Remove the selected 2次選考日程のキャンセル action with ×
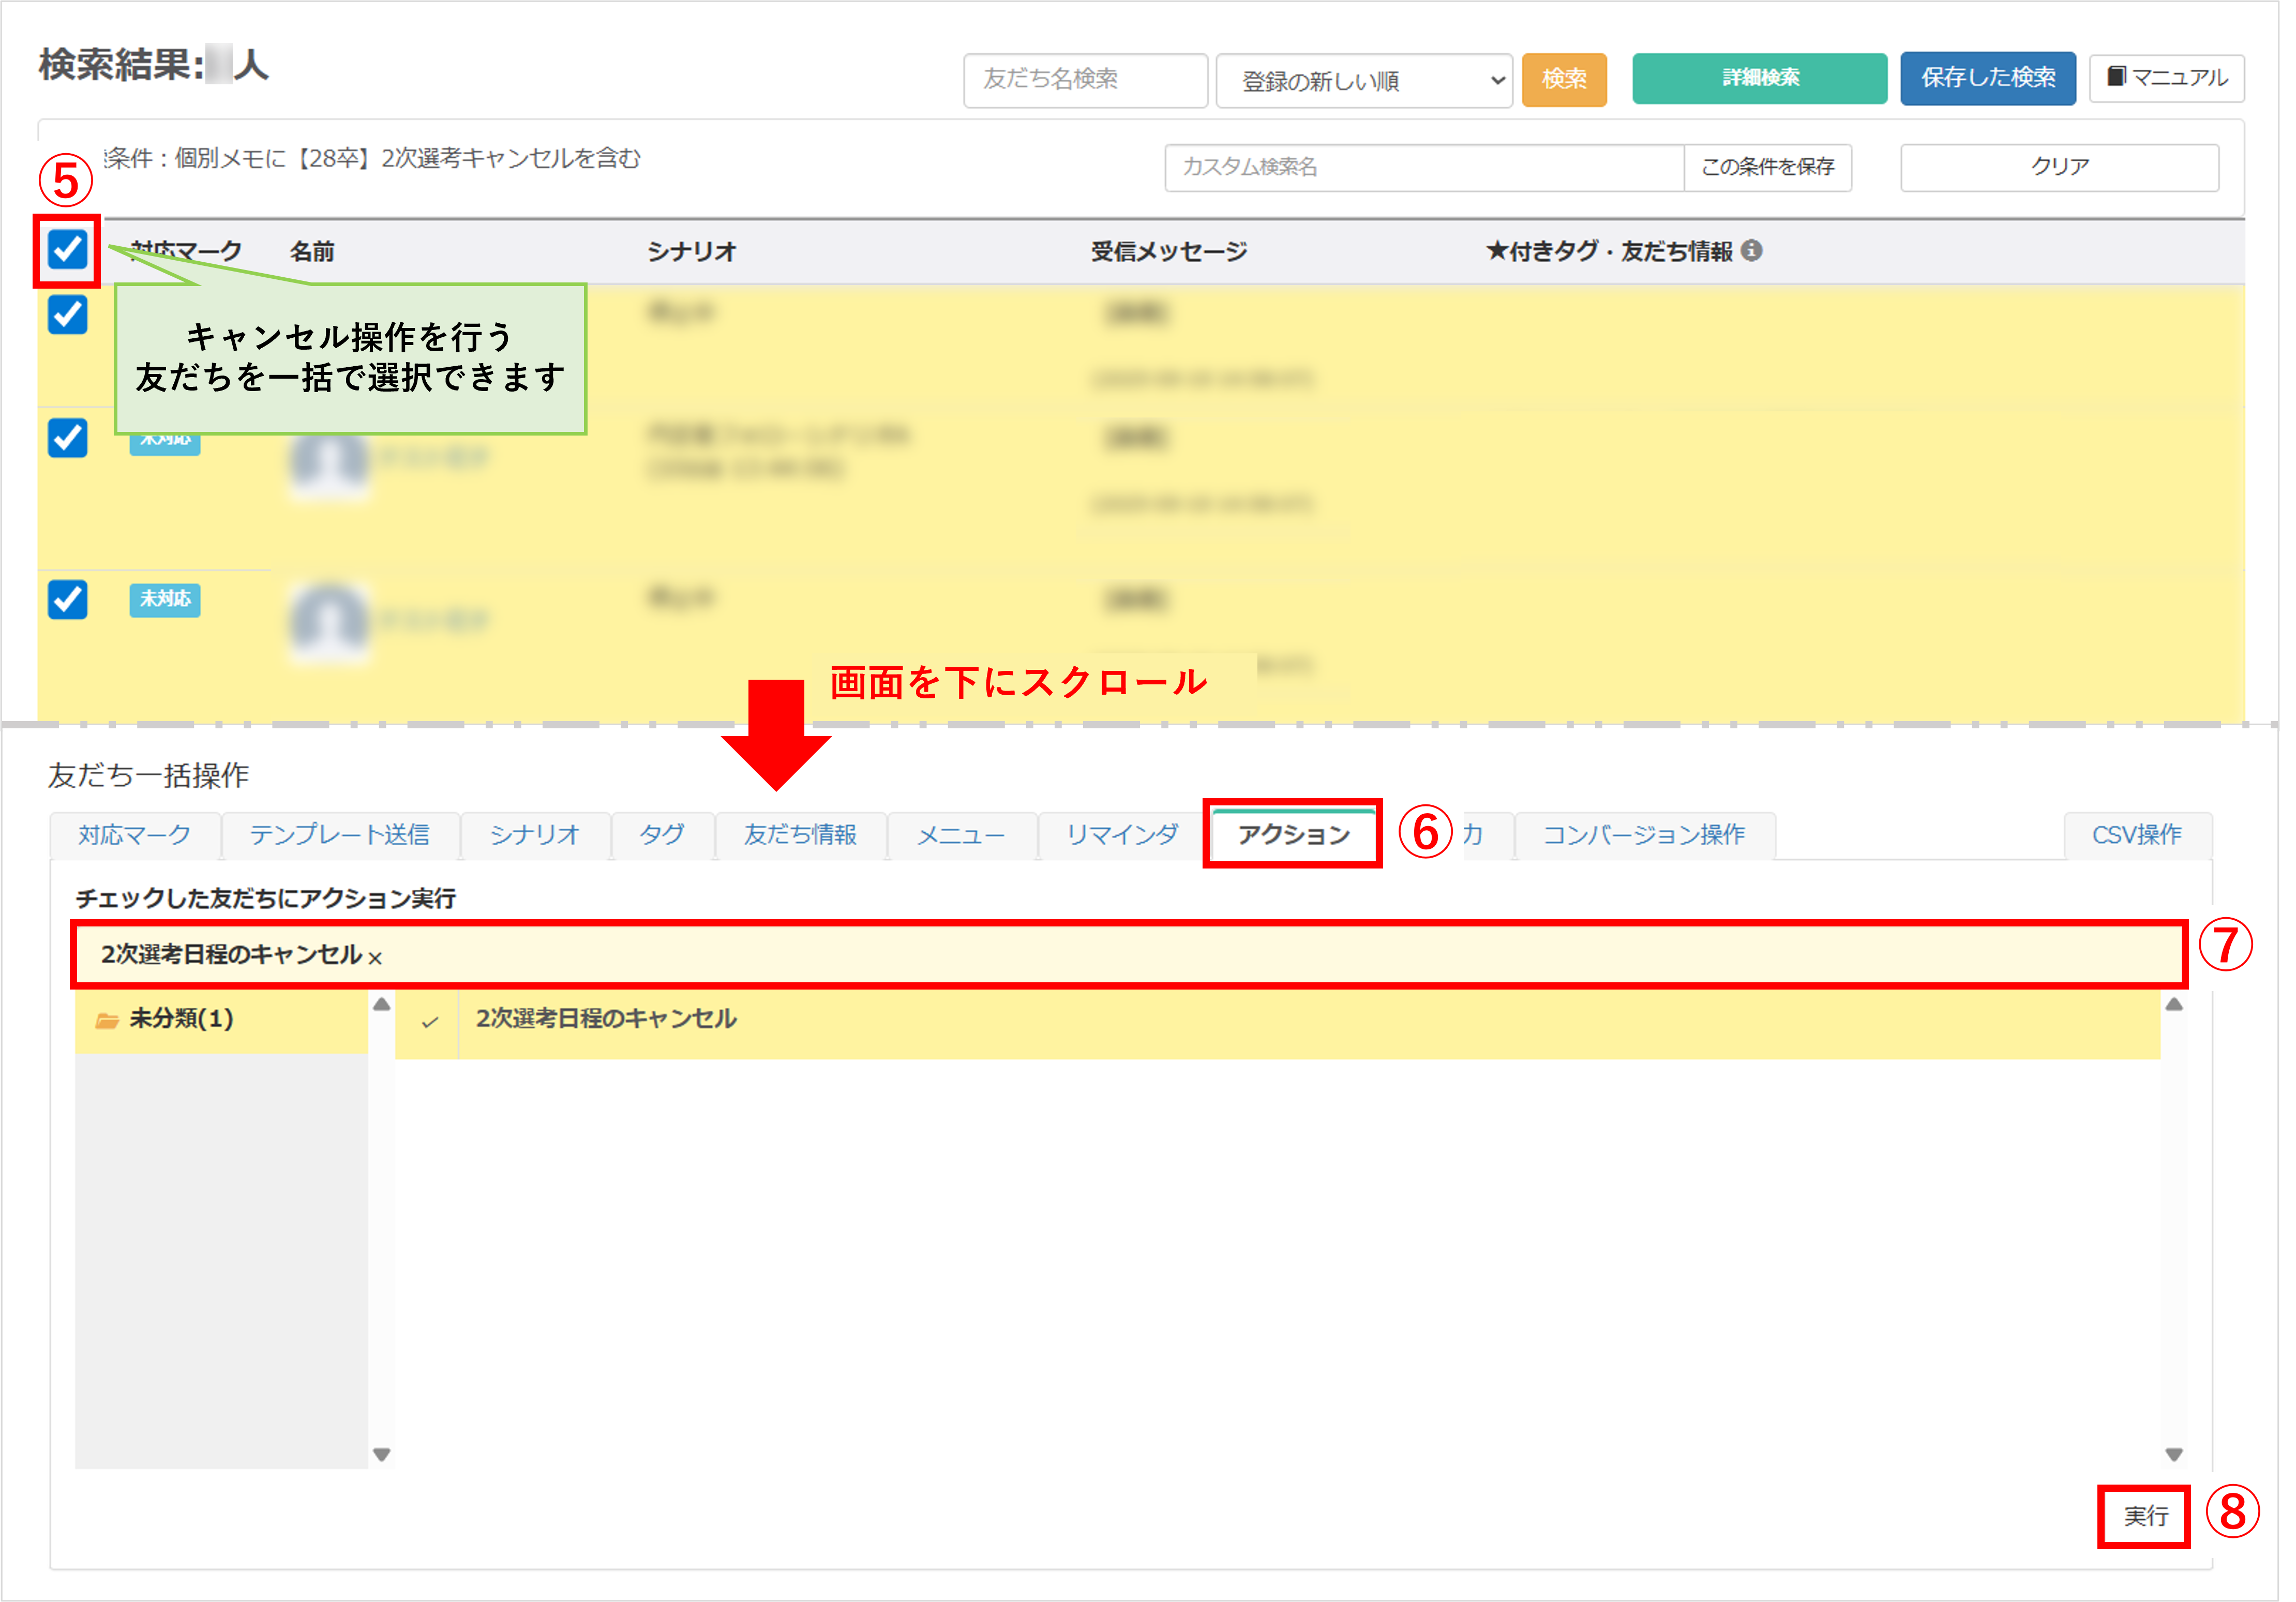 [375, 958]
